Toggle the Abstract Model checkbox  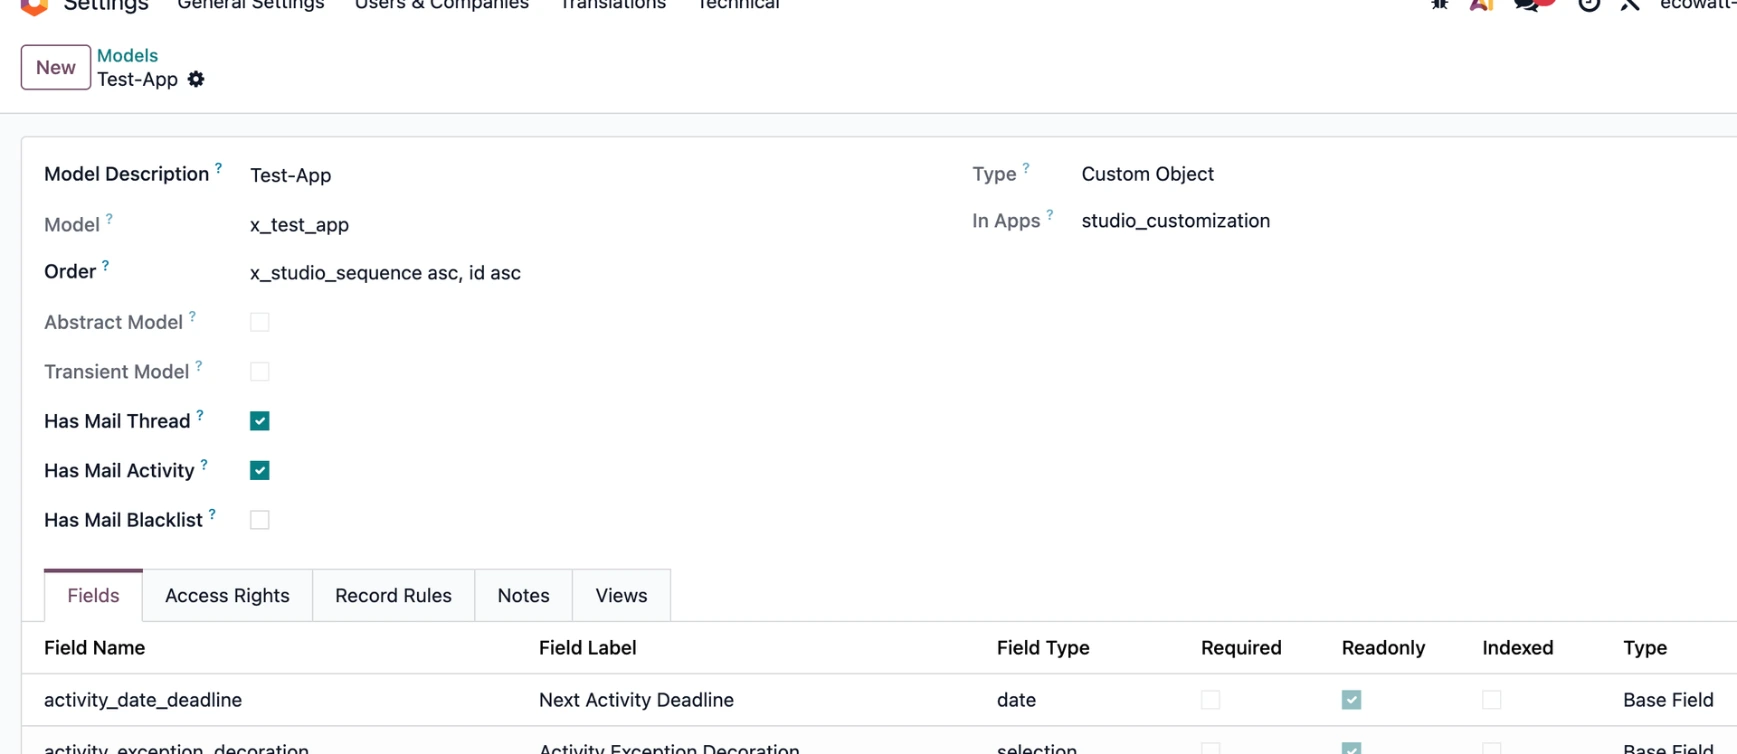tap(260, 322)
